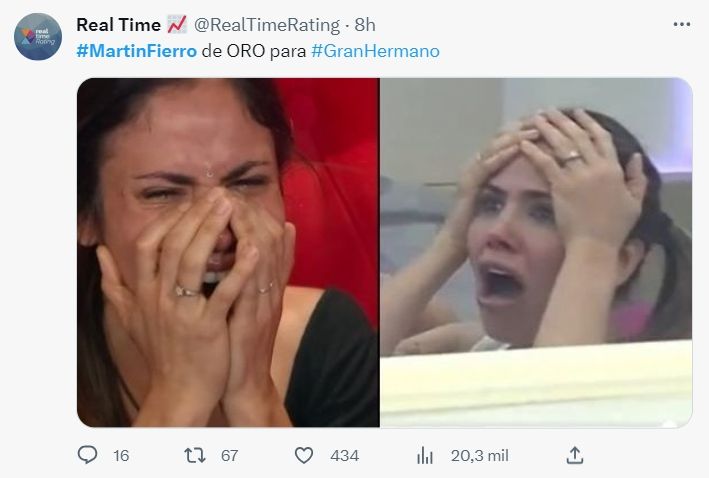Viewport: 709px width, 478px height.
Task: Click the retweet count 67
Action: (x=229, y=455)
